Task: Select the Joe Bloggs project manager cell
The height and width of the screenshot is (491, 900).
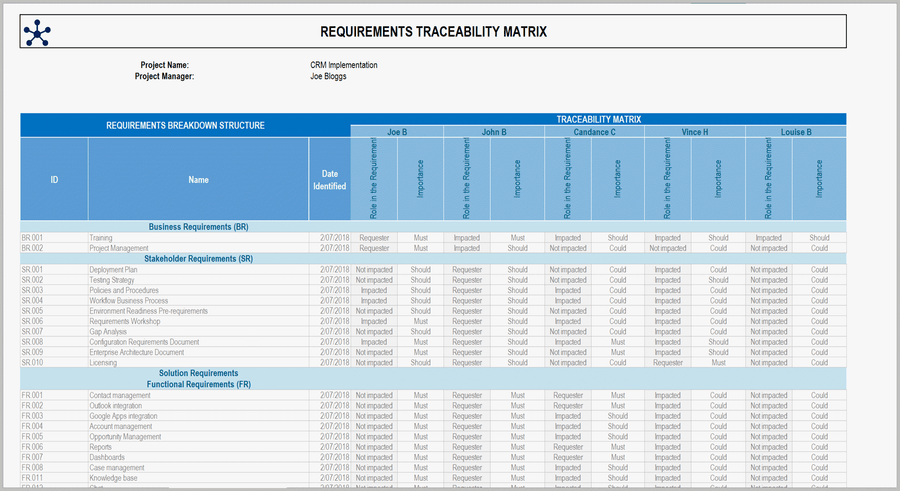Action: coord(328,76)
